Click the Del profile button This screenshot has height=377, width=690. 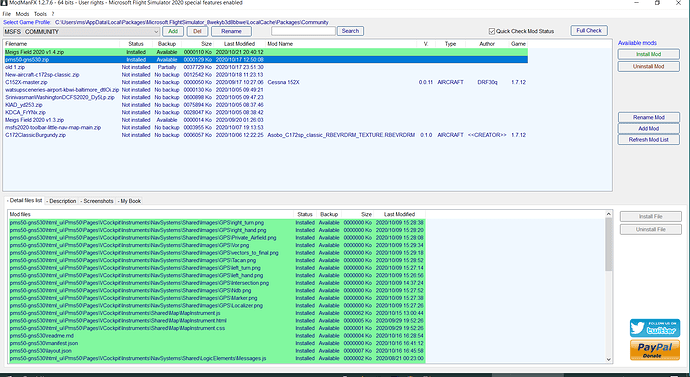tap(197, 31)
